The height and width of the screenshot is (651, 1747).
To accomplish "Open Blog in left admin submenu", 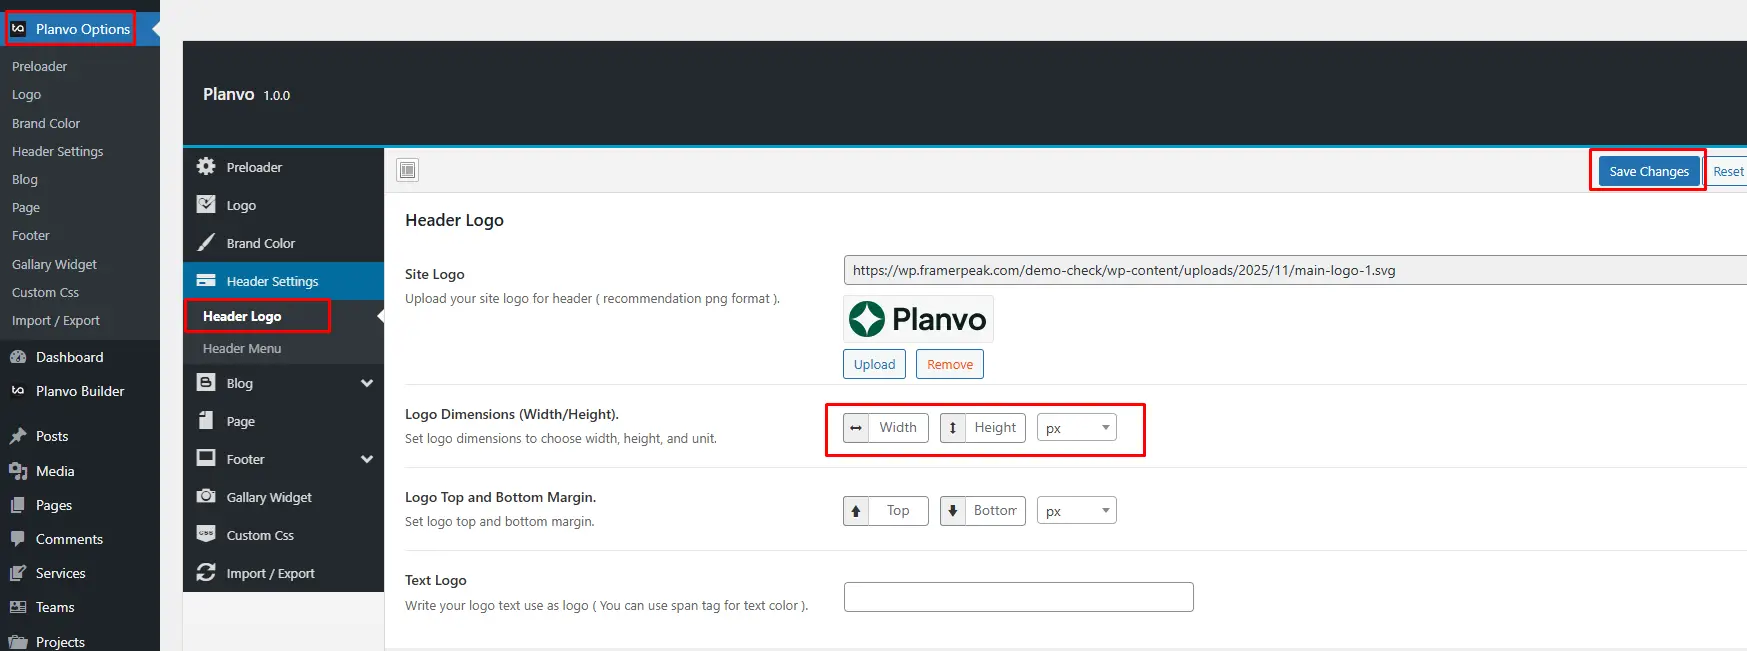I will (x=25, y=179).
